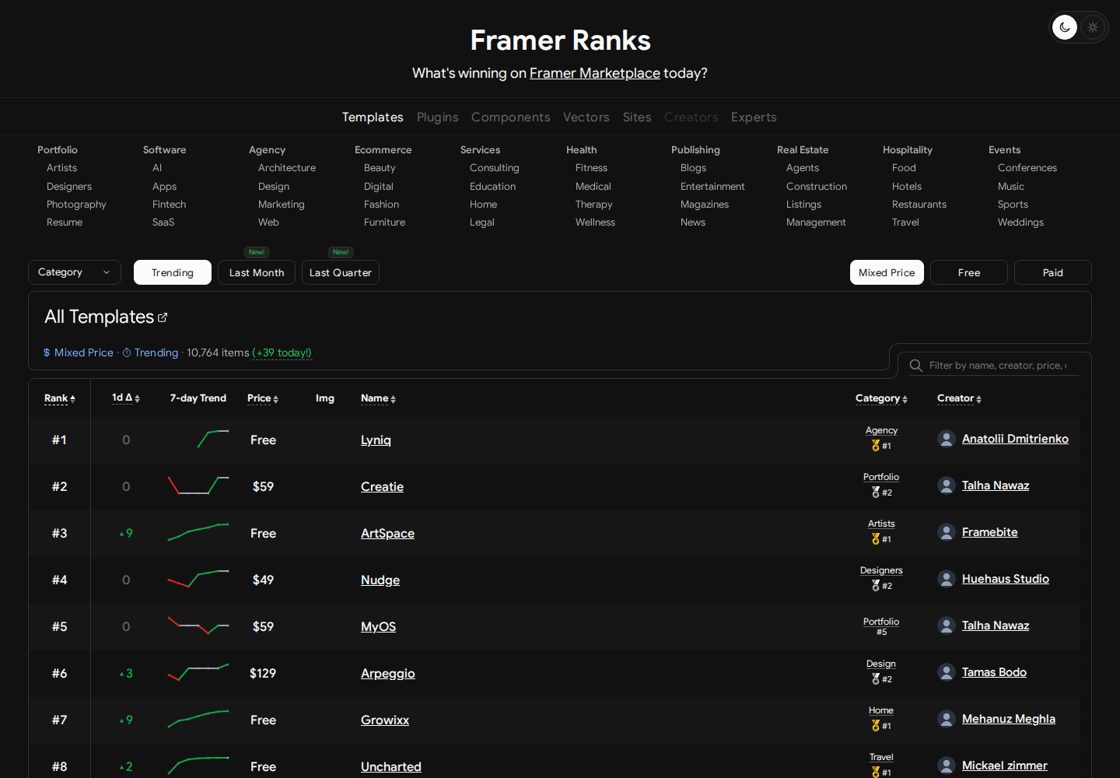Open the Templates tab

tap(372, 117)
